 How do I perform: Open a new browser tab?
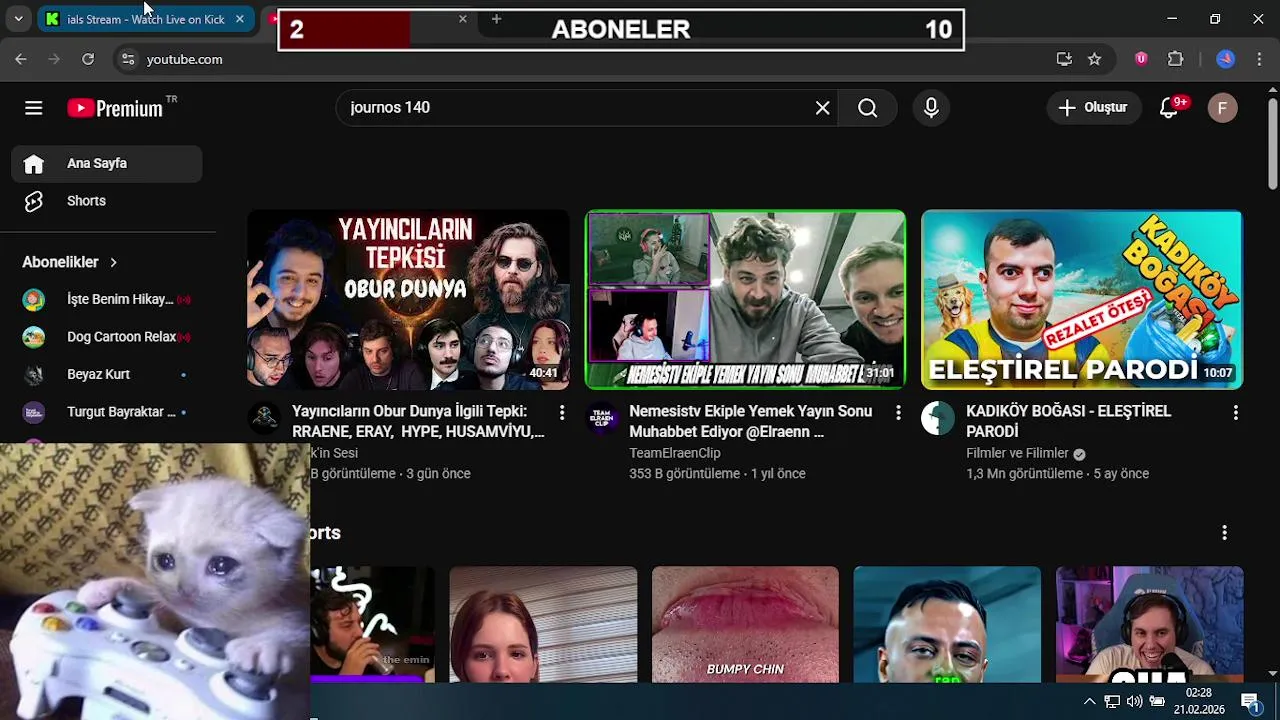pos(496,19)
